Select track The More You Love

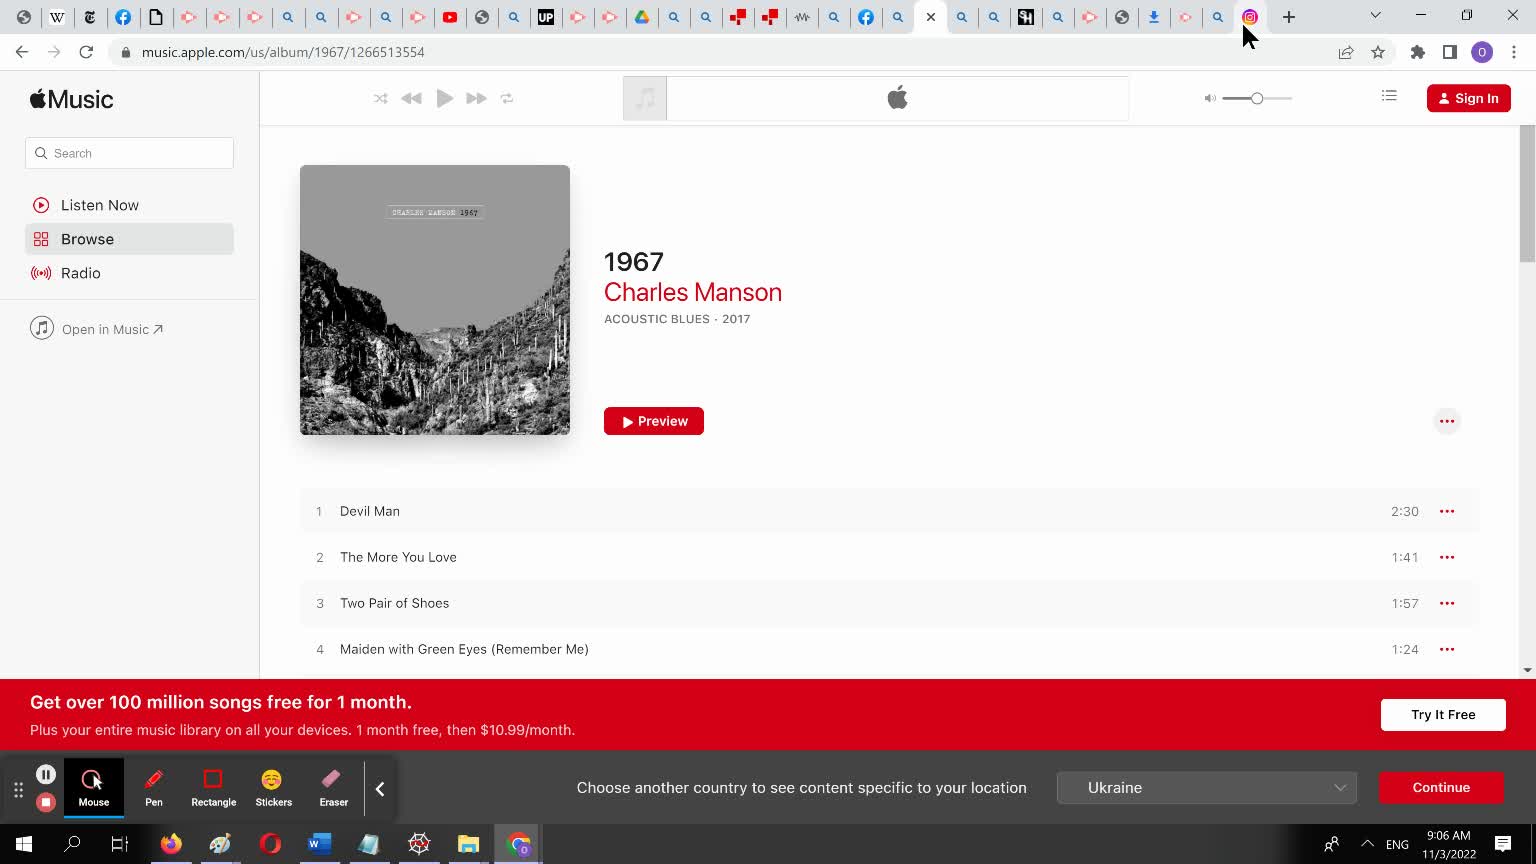point(889,557)
